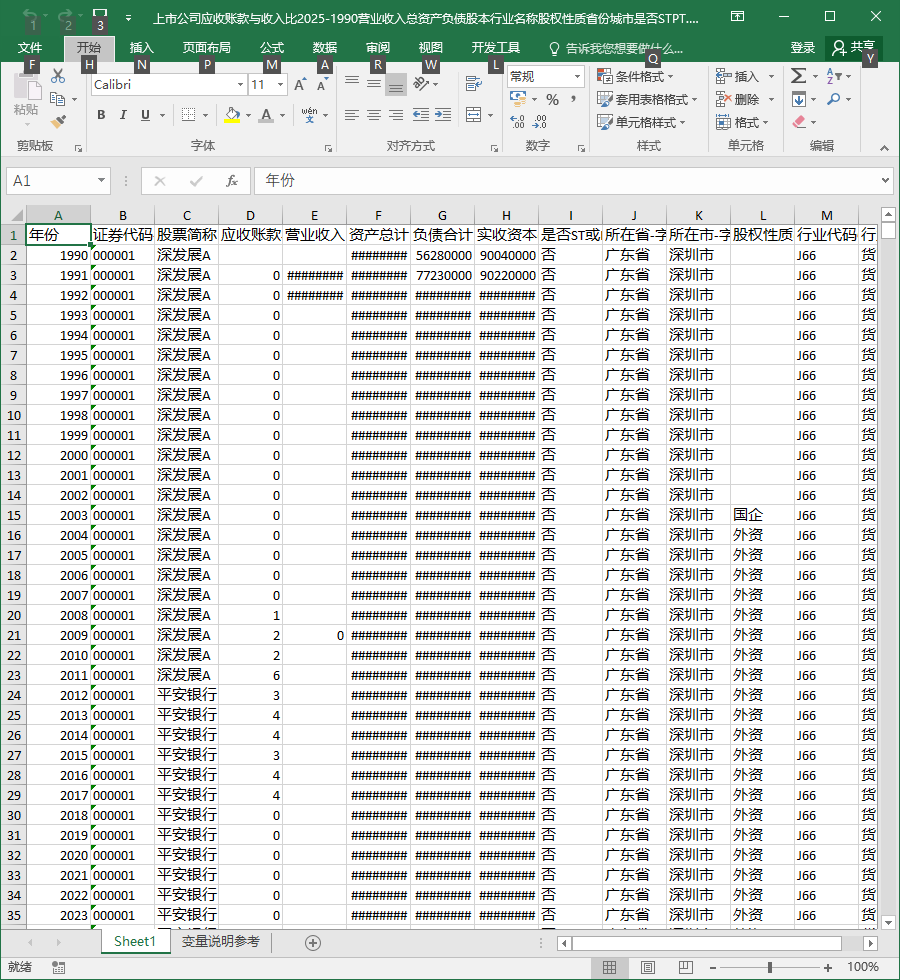The width and height of the screenshot is (900, 980).
Task: Click the AutoSum sigma icon
Action: (x=798, y=76)
